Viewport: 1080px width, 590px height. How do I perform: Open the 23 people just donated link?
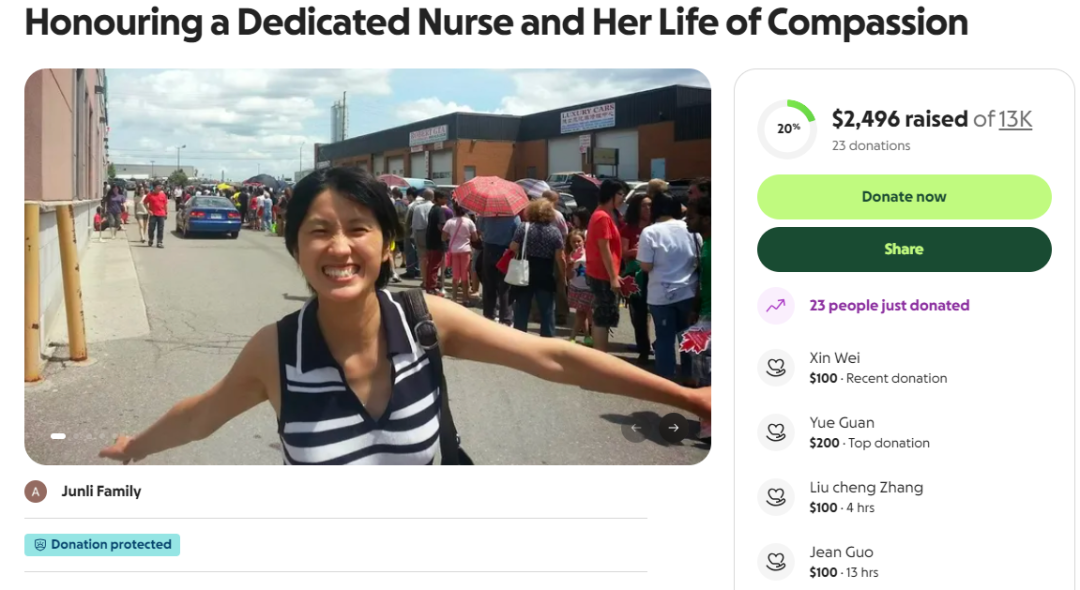click(x=889, y=306)
